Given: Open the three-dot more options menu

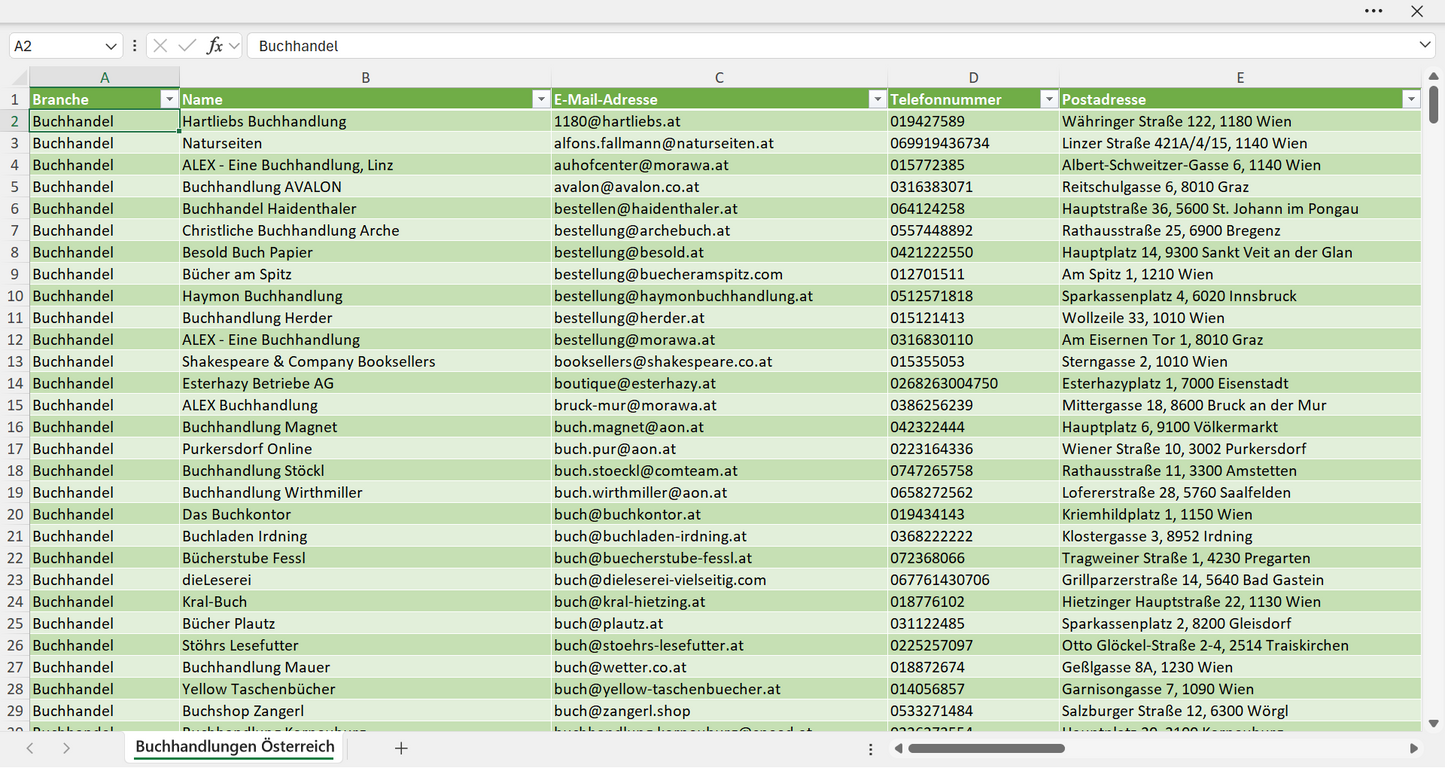Looking at the screenshot, I should 1373,11.
